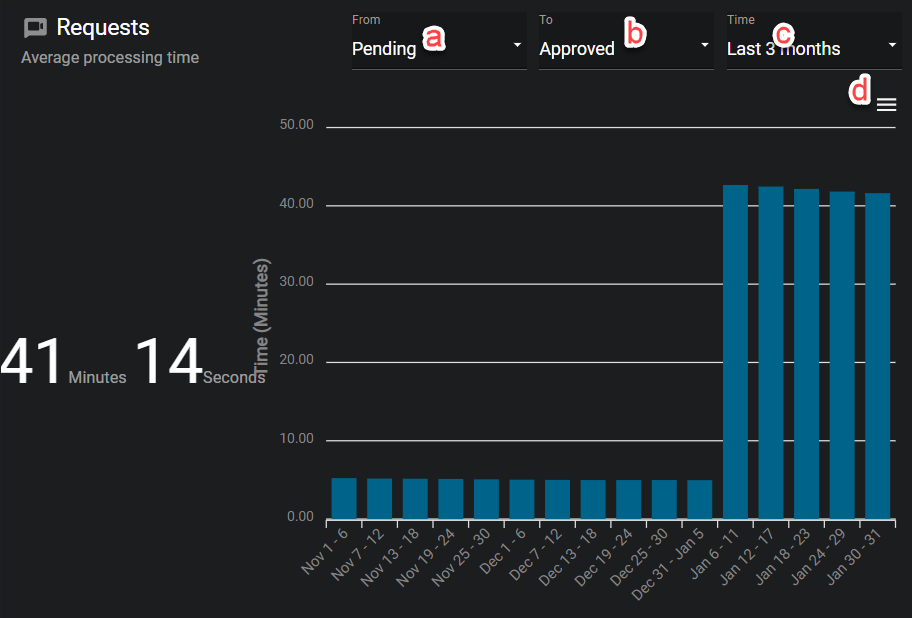912x618 pixels.
Task: Click the Requests video-chat icon
Action: pos(35,28)
